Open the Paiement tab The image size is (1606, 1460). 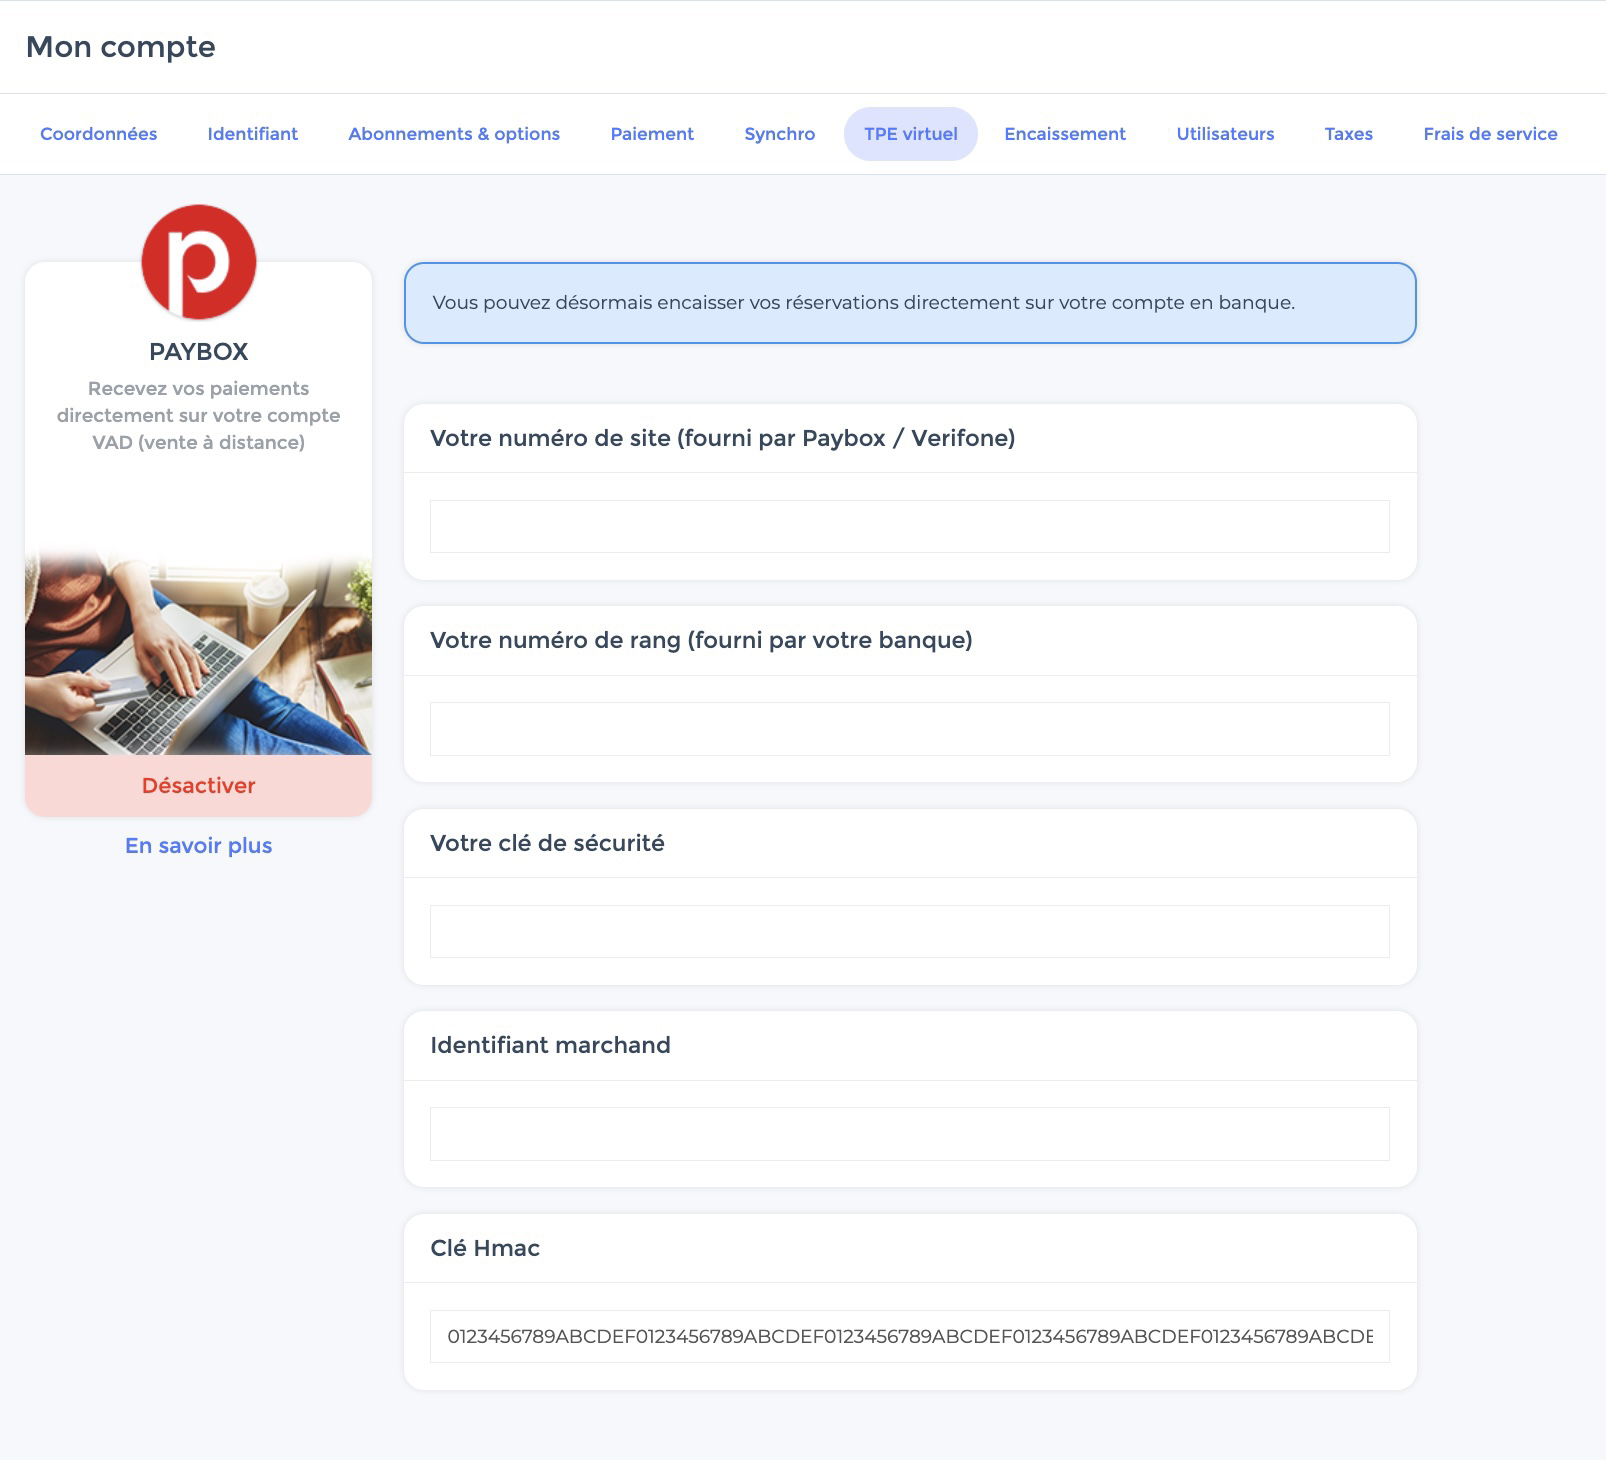click(x=651, y=134)
